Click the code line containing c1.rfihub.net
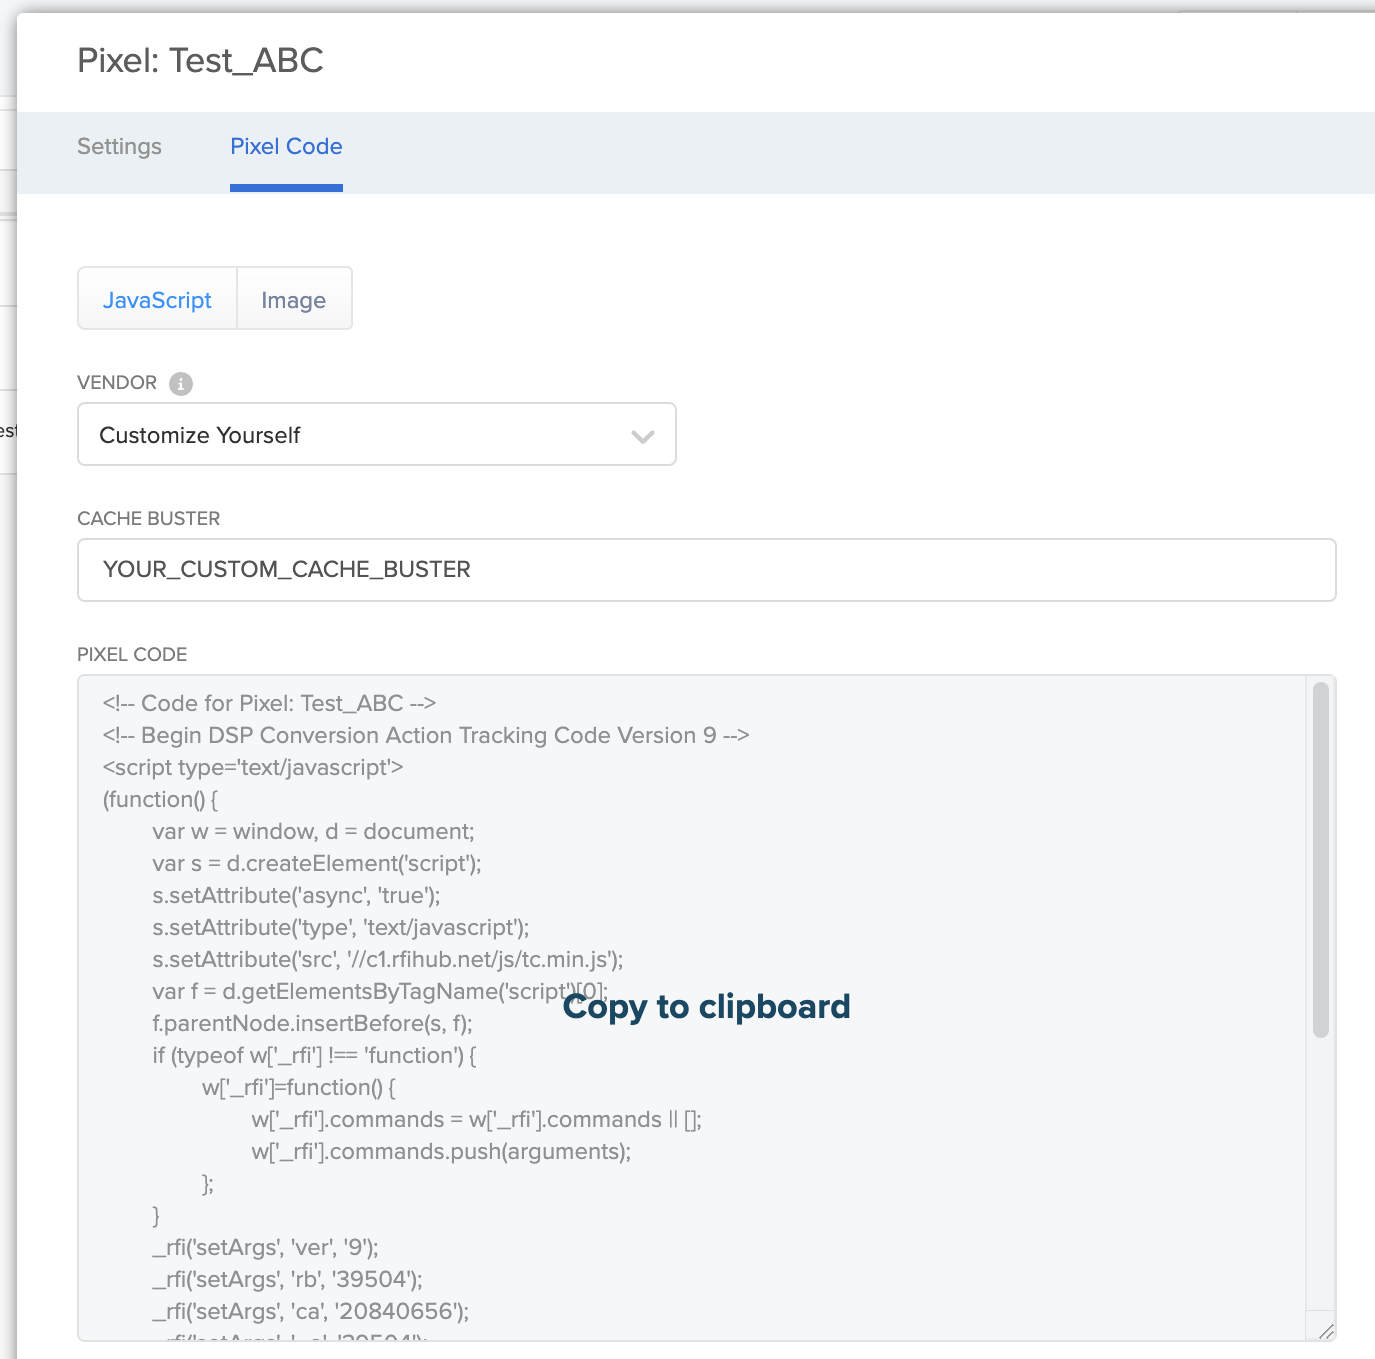Screen dimensions: 1375x1359 coord(387,960)
